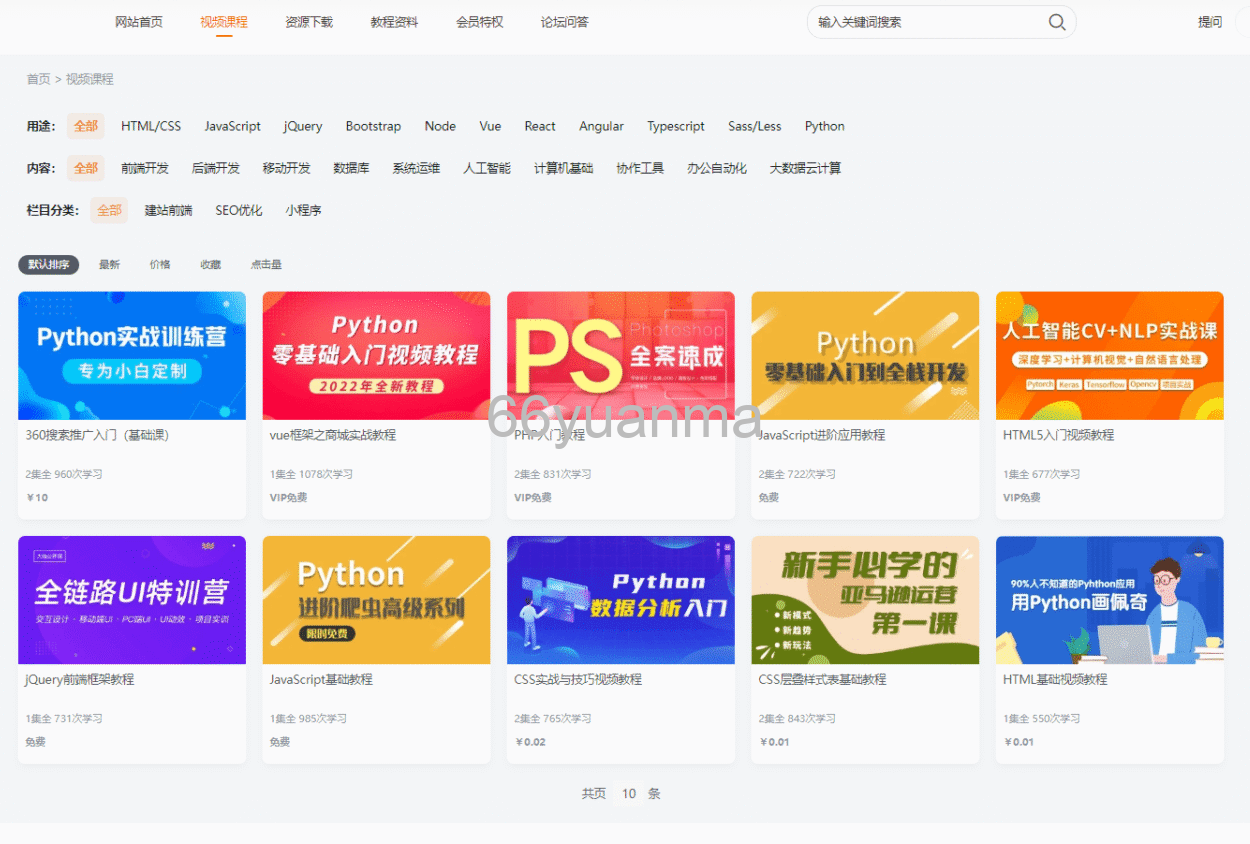Screen dimensions: 1250x844
Task: Sort courses by 最新
Action: click(109, 265)
